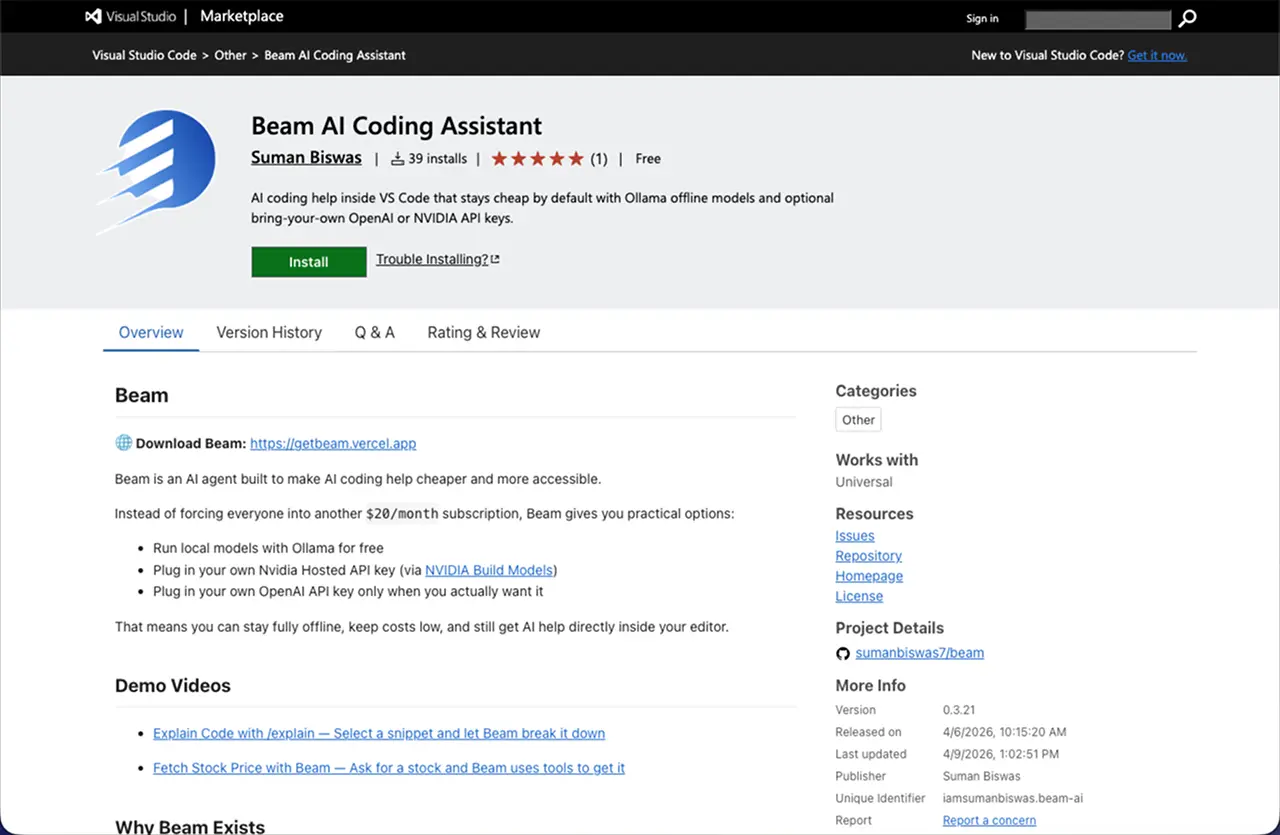
Task: Focus the Marketplace search input field
Action: coord(1098,19)
